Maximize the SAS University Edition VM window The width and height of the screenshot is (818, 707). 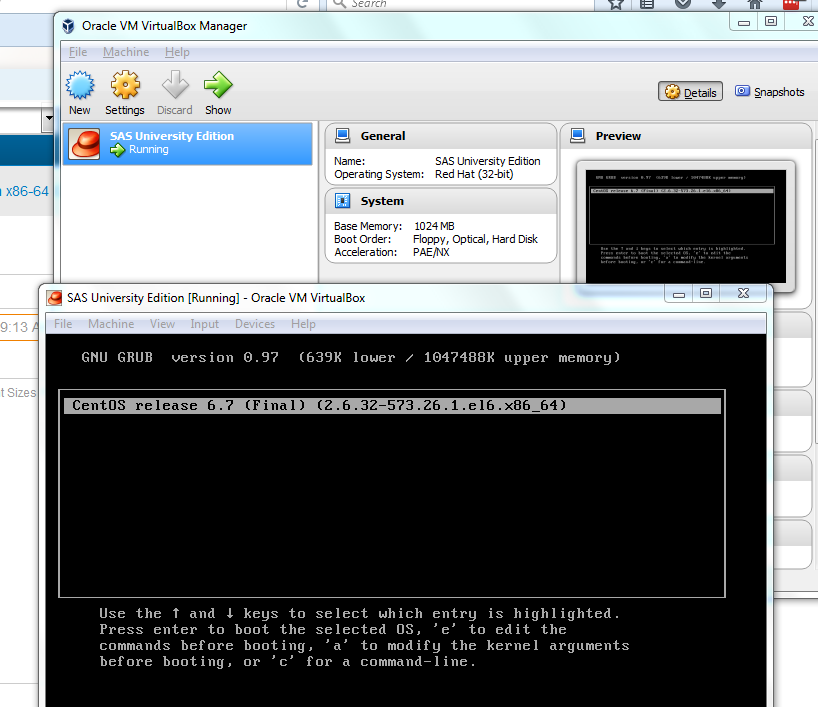pyautogui.click(x=706, y=294)
